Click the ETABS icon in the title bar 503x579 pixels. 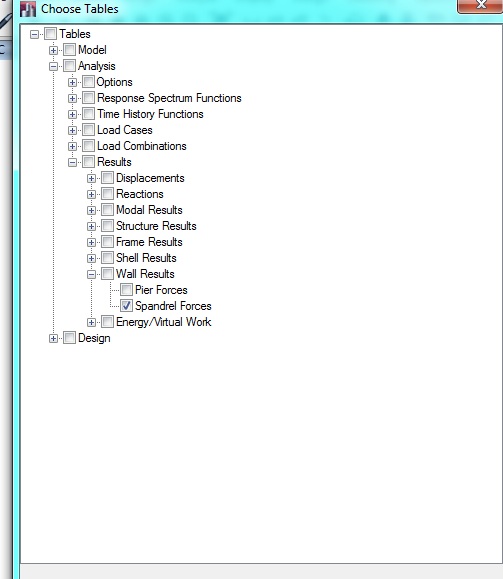click(x=28, y=9)
